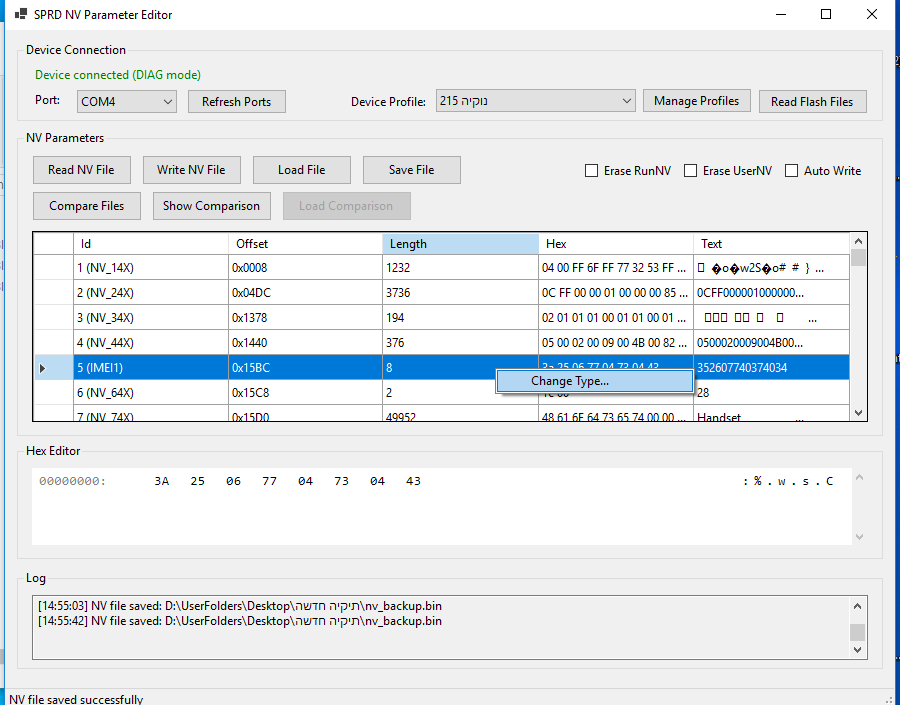900x705 pixels.
Task: Click the app icon in title bar
Action: click(20, 15)
